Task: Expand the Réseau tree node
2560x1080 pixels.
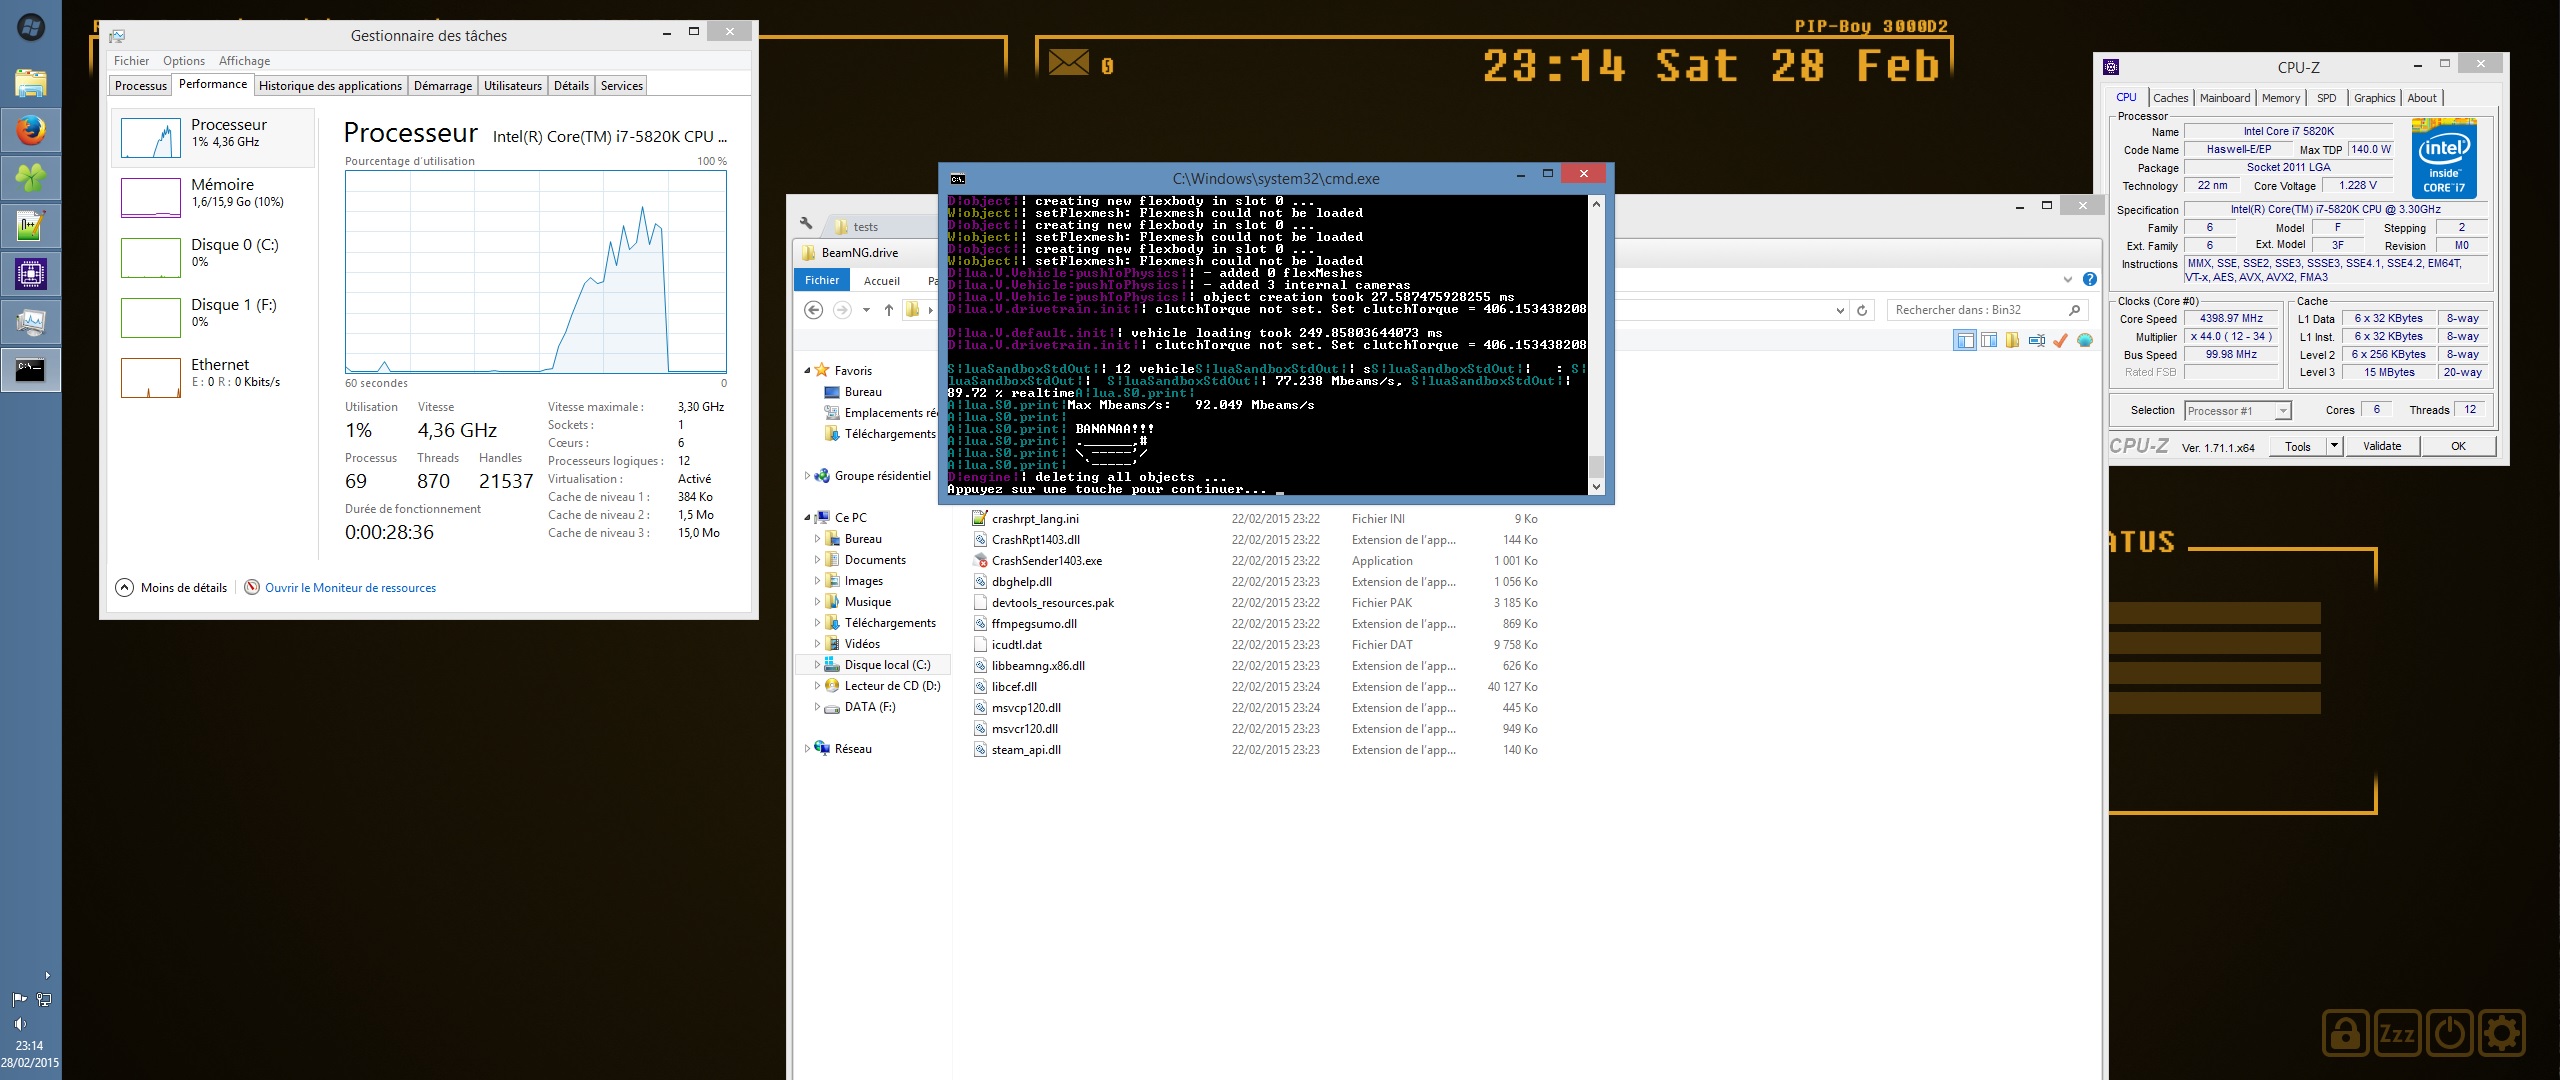Action: pos(807,749)
